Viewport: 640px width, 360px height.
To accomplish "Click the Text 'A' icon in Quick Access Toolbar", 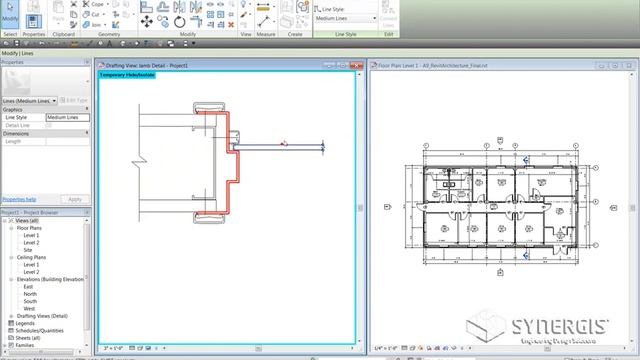I will (x=109, y=44).
